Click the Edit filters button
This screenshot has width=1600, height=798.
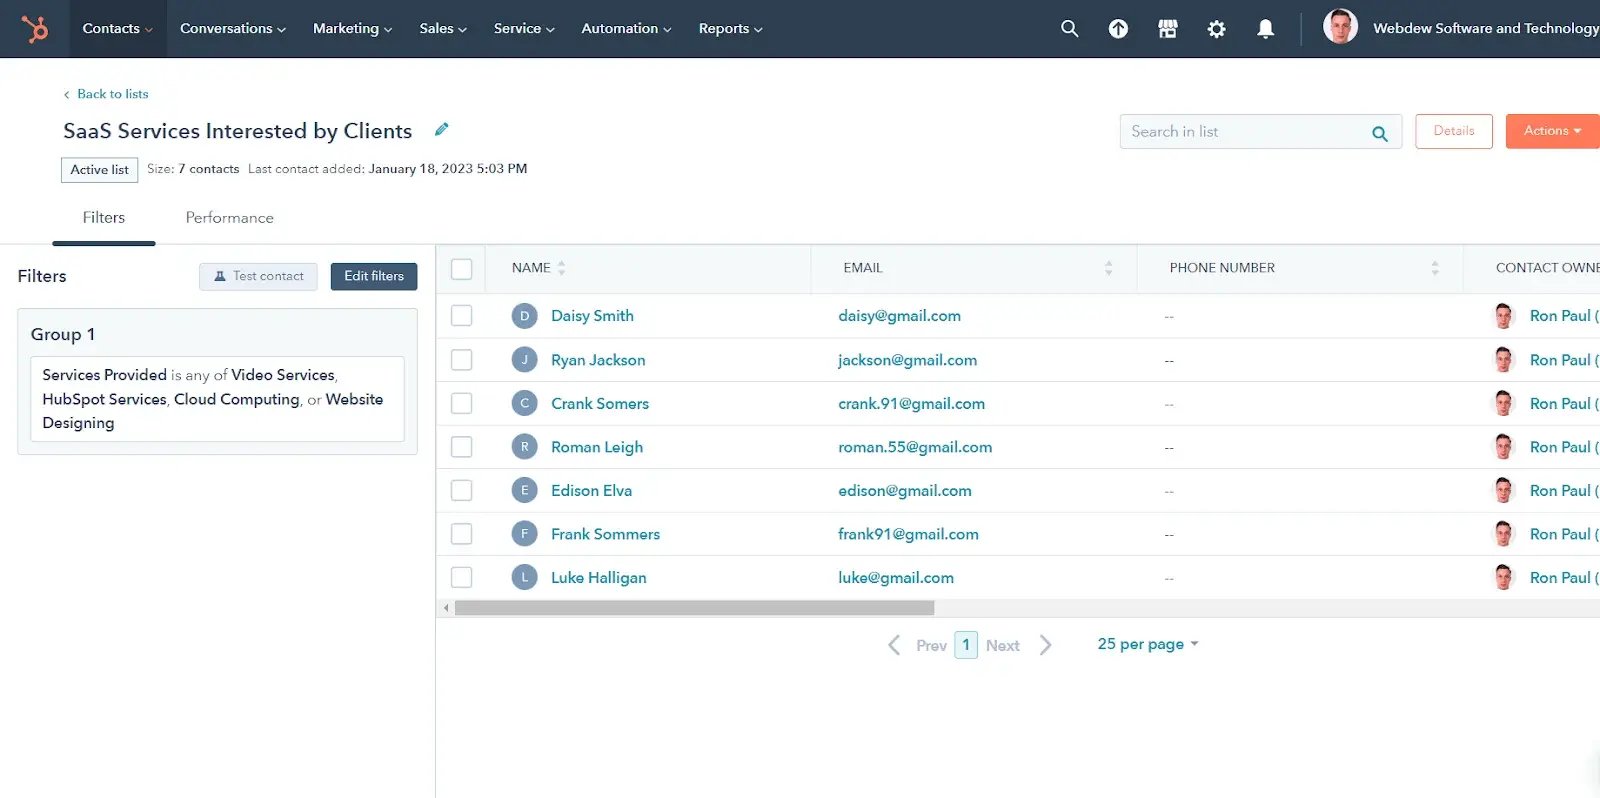tap(374, 276)
